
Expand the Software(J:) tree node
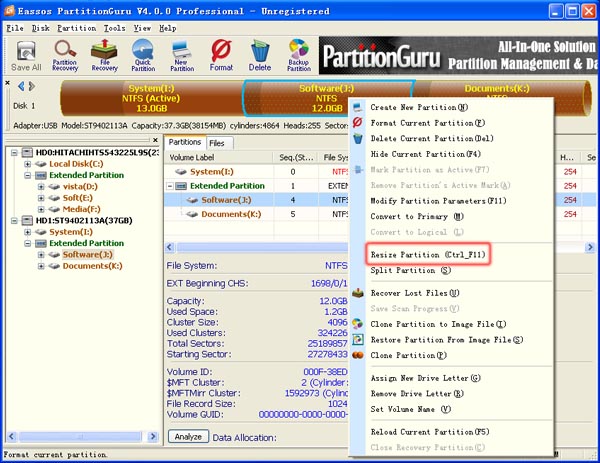41,254
